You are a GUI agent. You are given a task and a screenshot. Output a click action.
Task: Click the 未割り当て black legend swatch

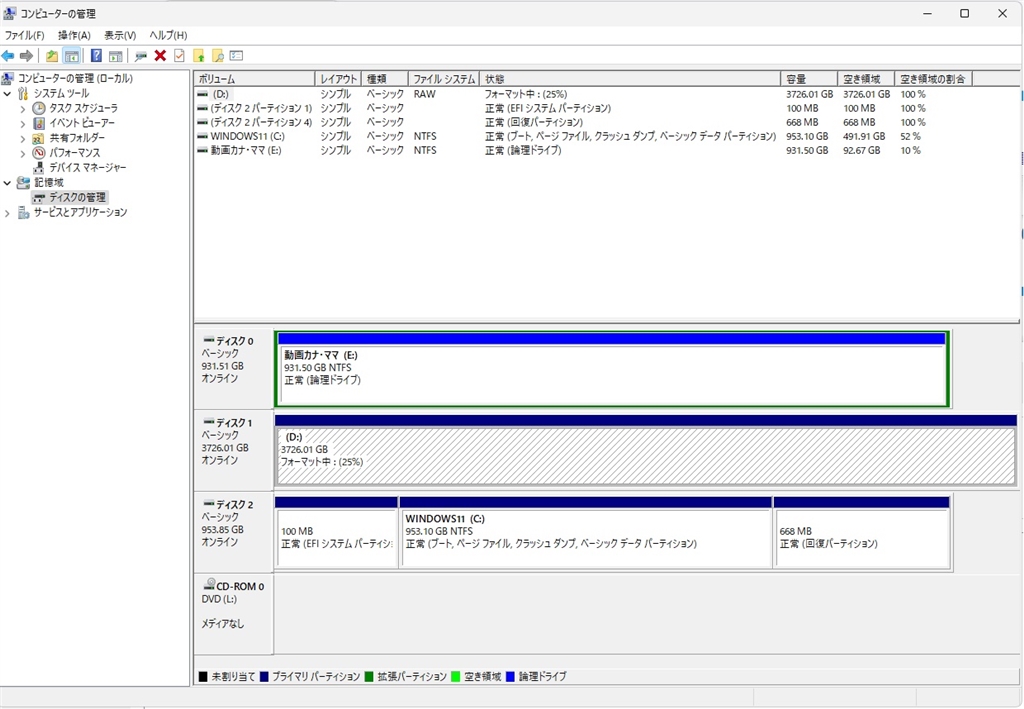tap(203, 677)
